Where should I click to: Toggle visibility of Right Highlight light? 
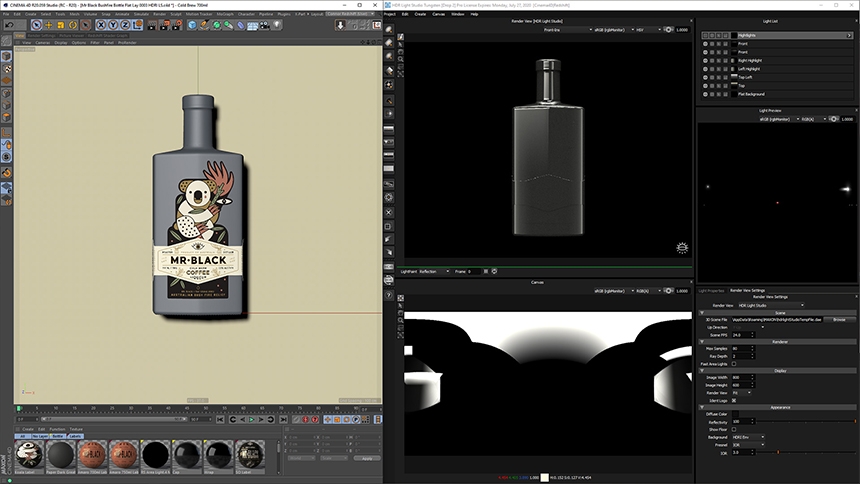pos(705,60)
